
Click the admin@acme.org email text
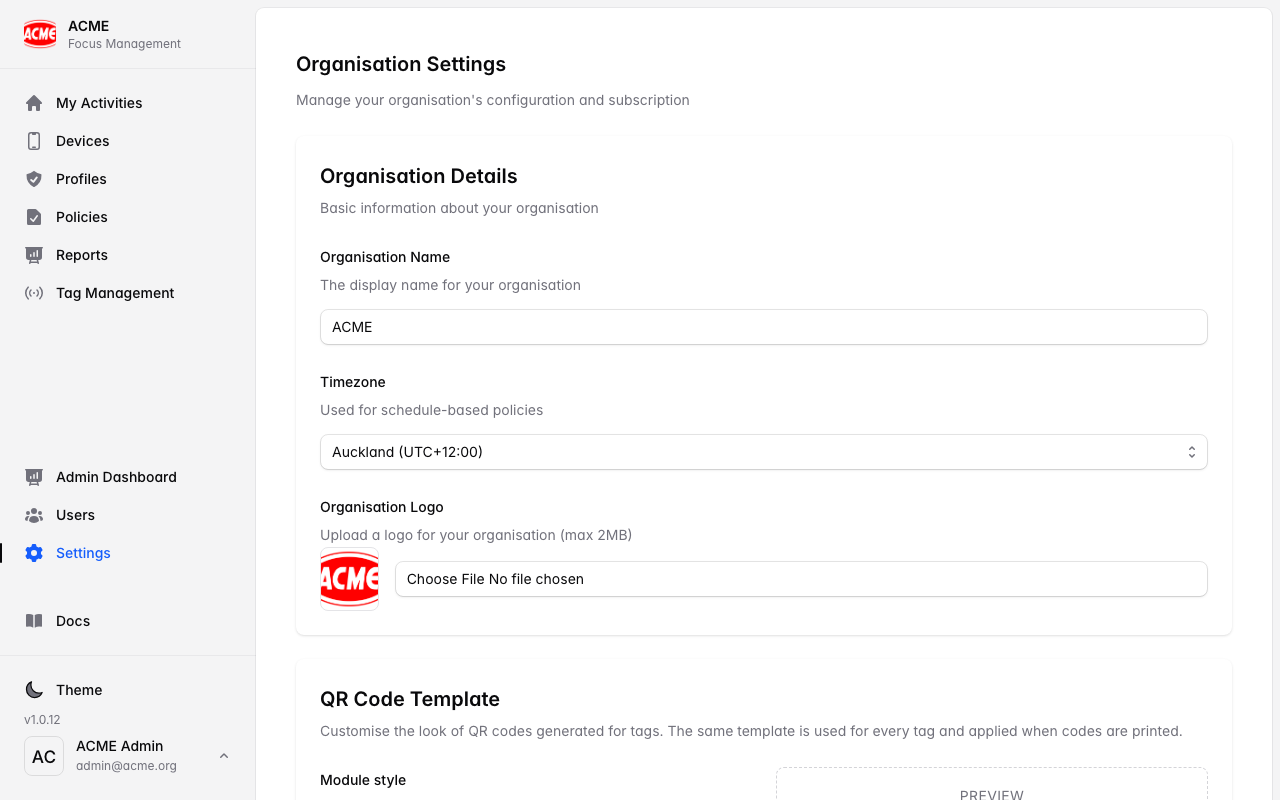pyautogui.click(x=126, y=766)
